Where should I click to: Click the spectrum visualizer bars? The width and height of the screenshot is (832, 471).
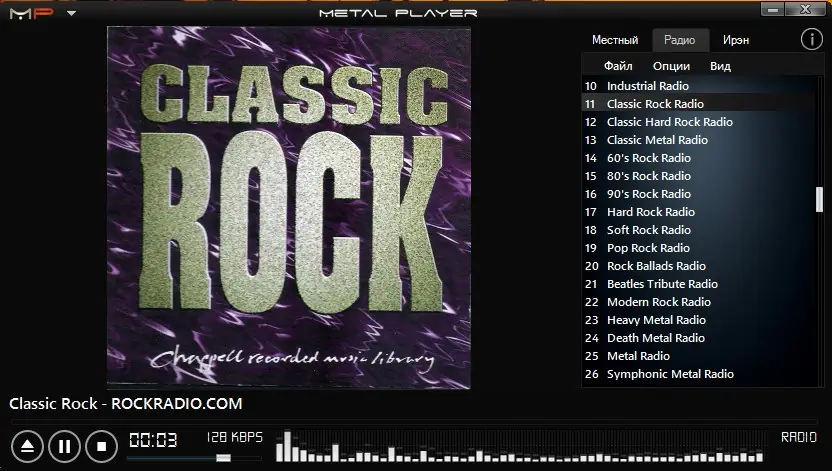point(520,446)
